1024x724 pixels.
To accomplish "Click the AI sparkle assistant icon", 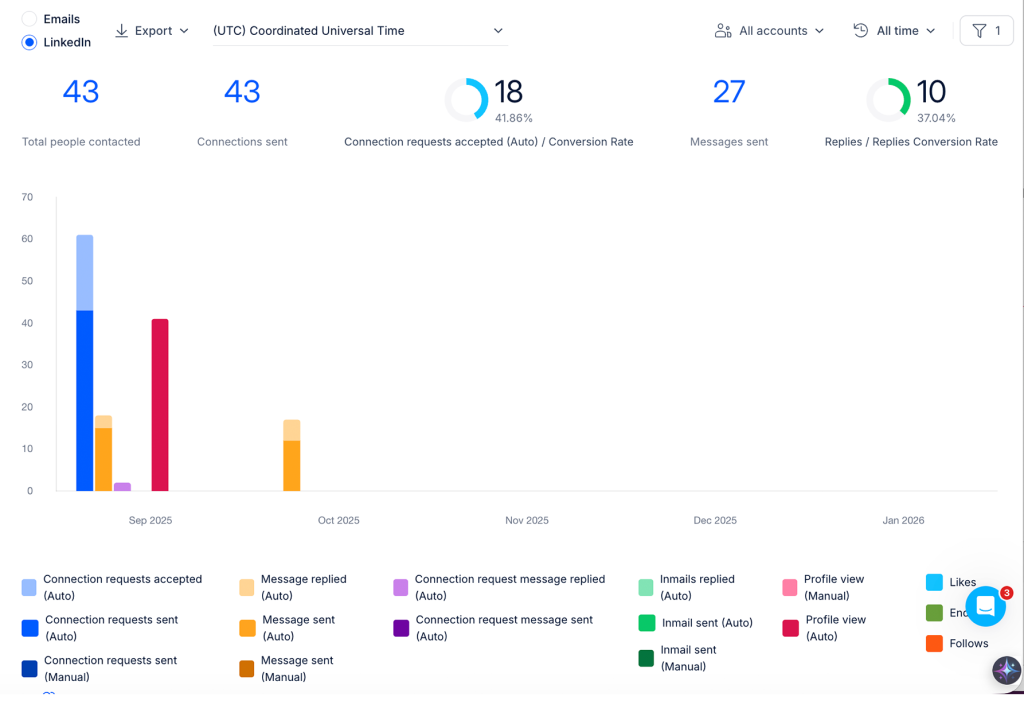I will point(1006,670).
